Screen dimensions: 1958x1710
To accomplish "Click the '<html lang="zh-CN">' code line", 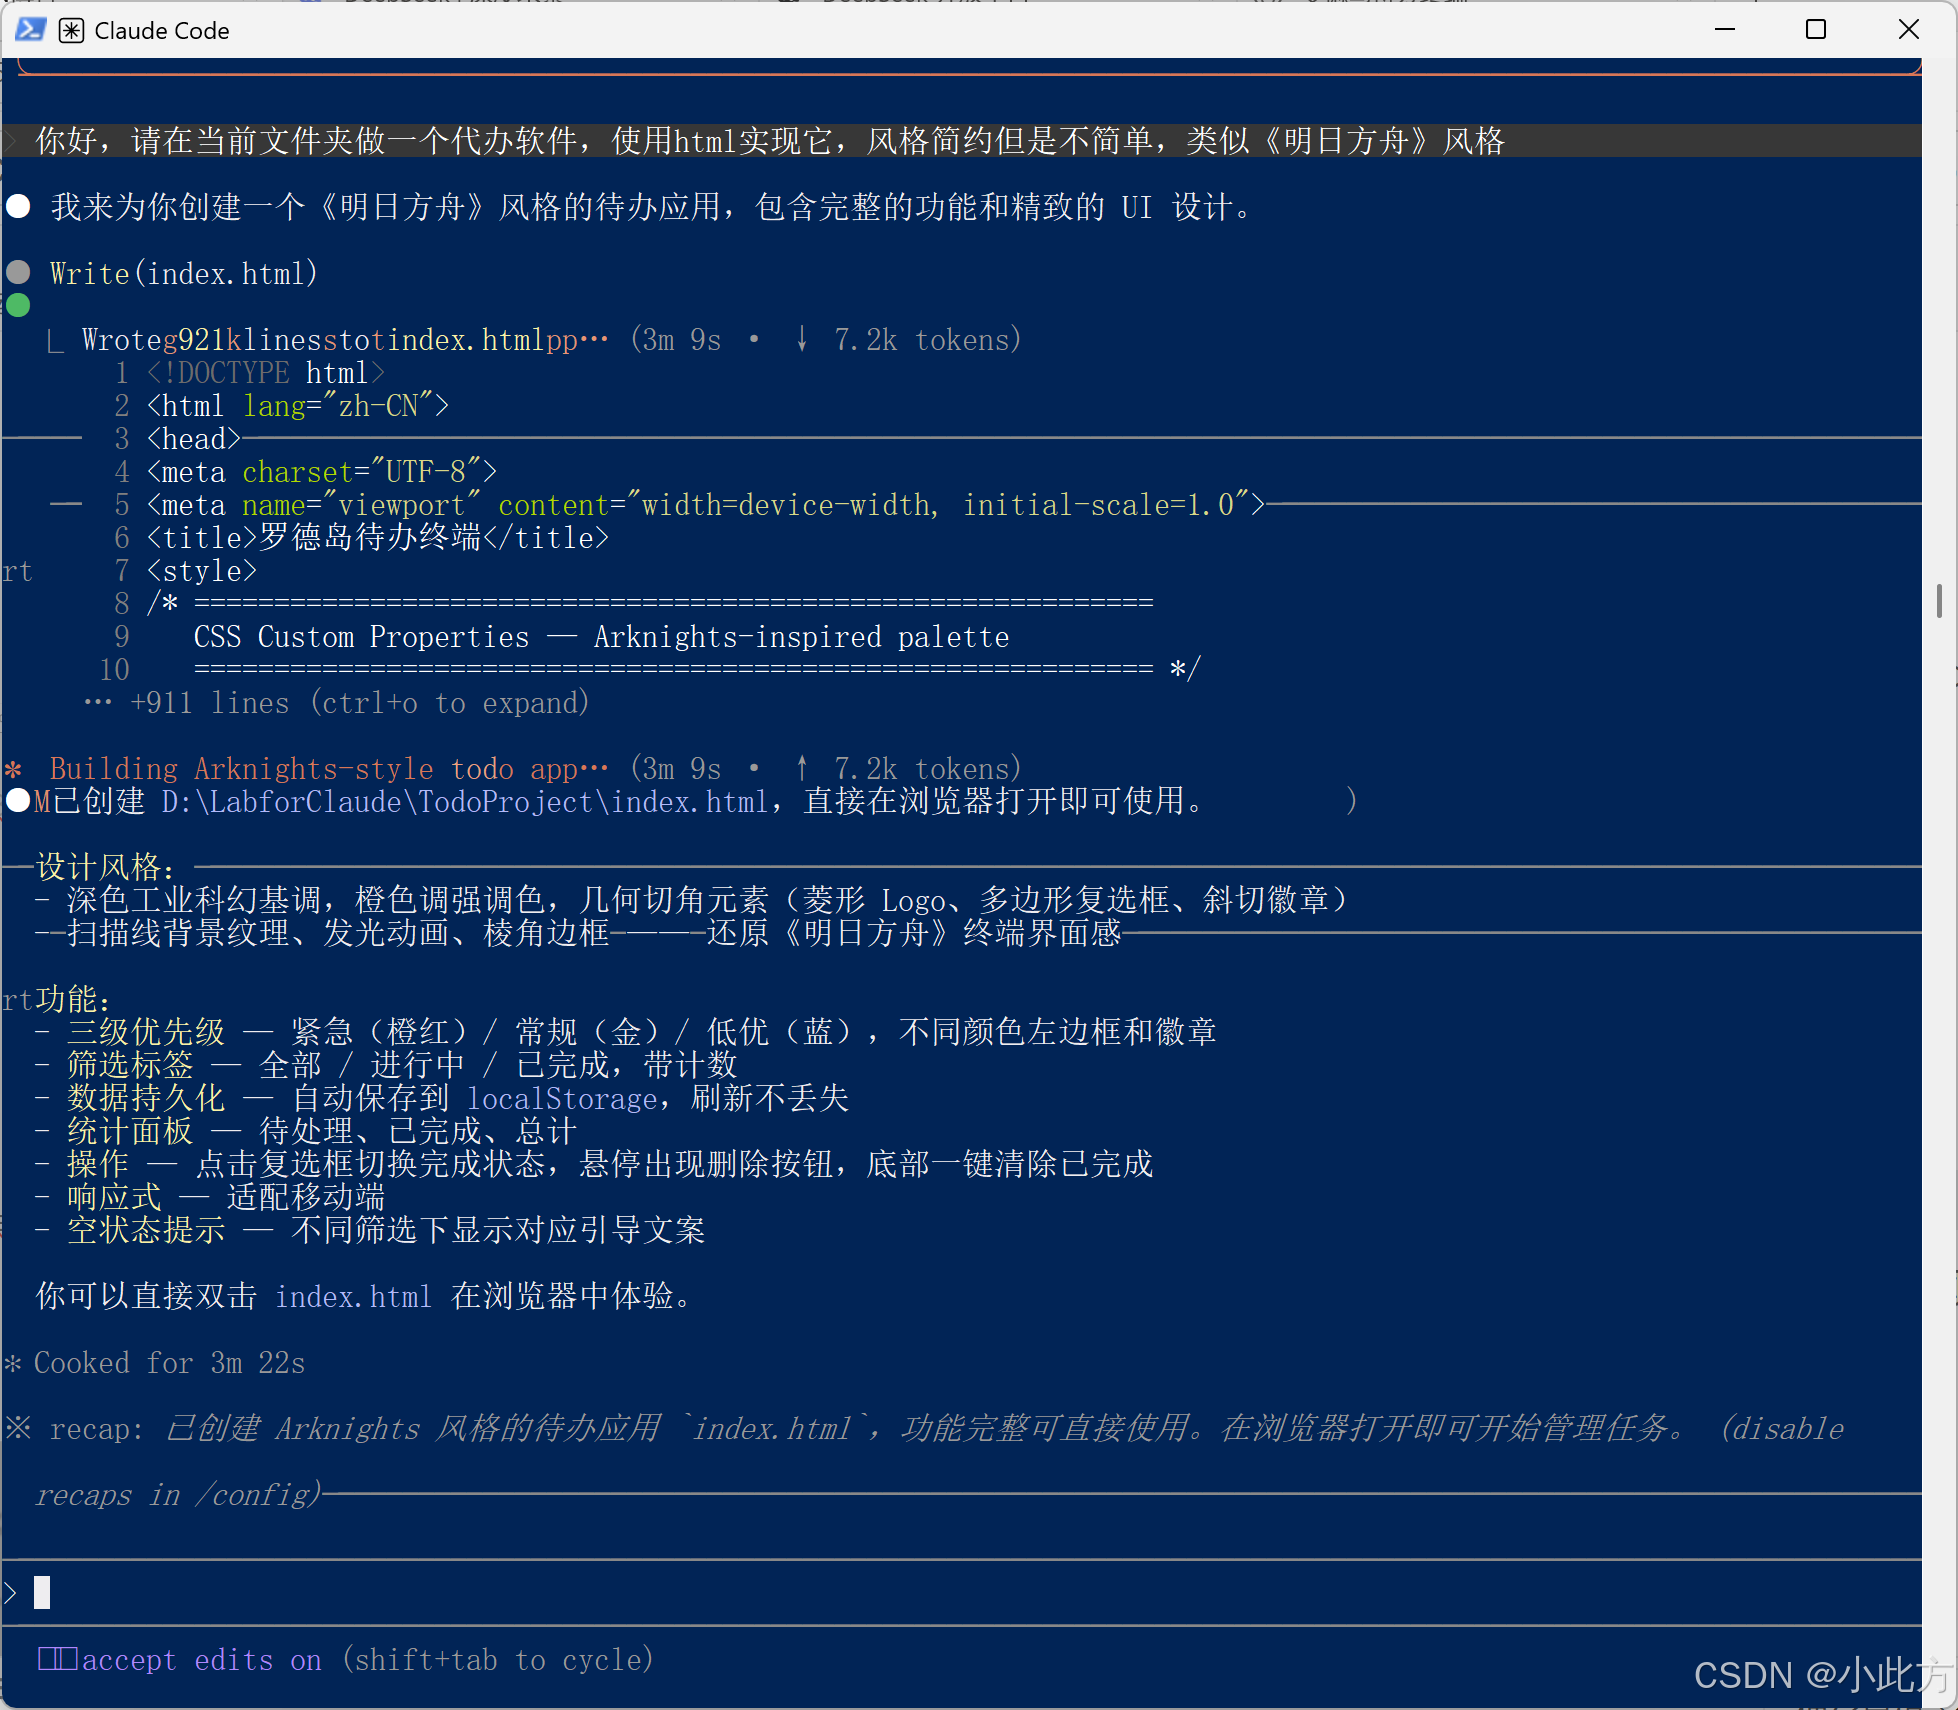I will [x=298, y=406].
